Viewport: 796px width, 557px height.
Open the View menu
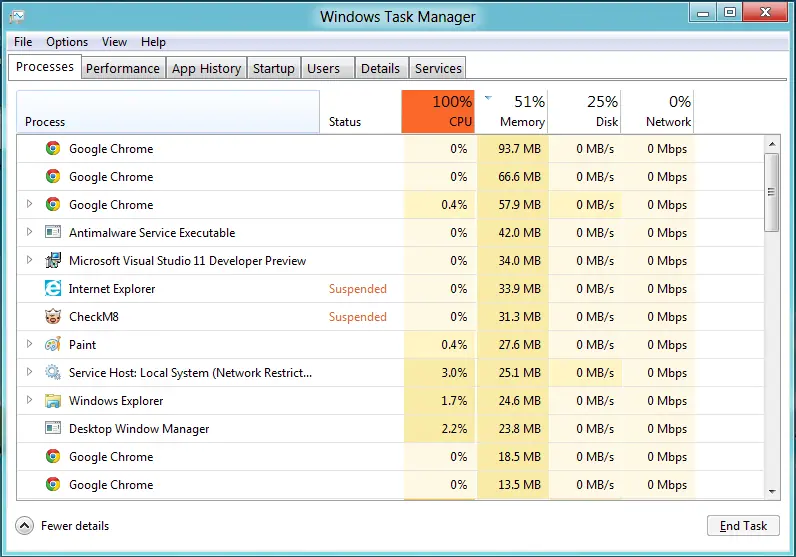[114, 42]
